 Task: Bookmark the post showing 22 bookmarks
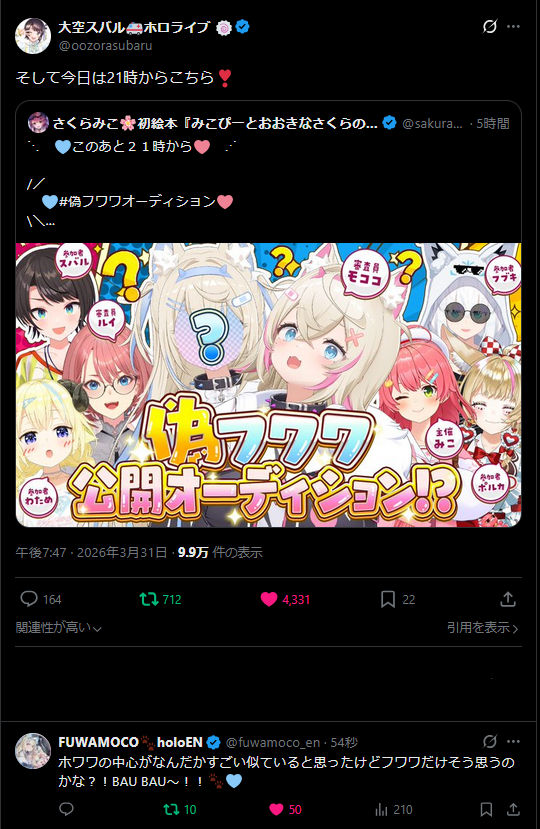(388, 599)
